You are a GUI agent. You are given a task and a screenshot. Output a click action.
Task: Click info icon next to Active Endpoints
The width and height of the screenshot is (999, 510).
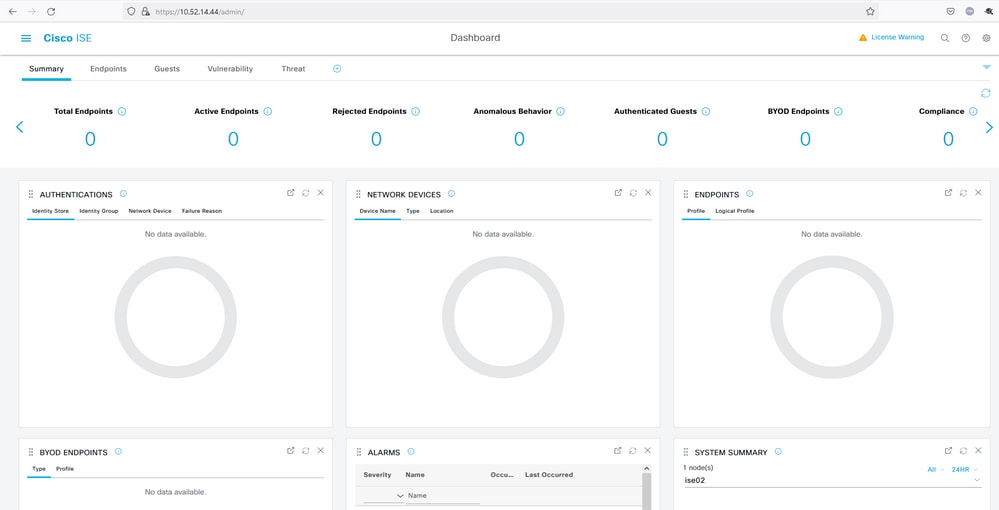click(268, 111)
